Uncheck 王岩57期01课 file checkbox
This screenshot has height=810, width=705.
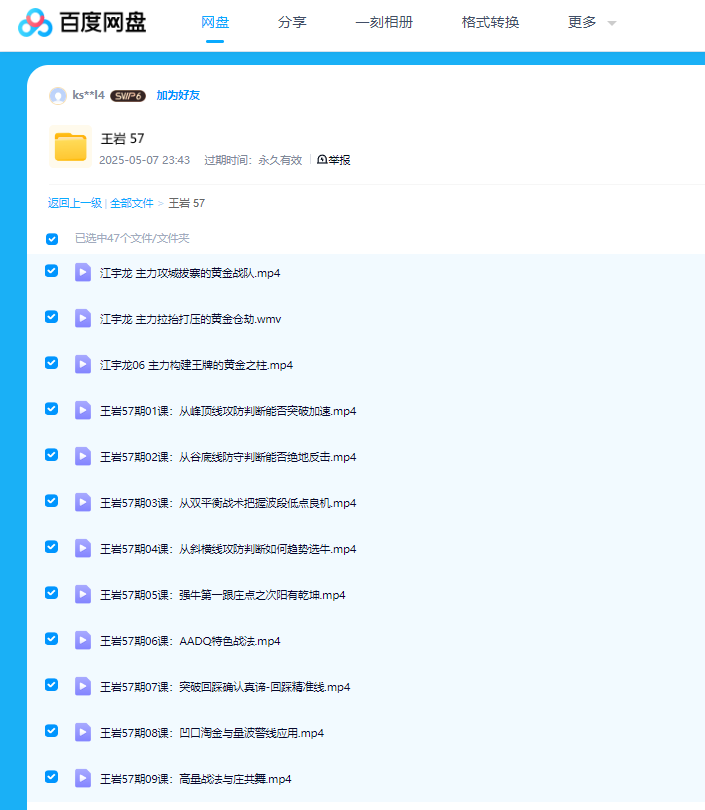(52, 409)
